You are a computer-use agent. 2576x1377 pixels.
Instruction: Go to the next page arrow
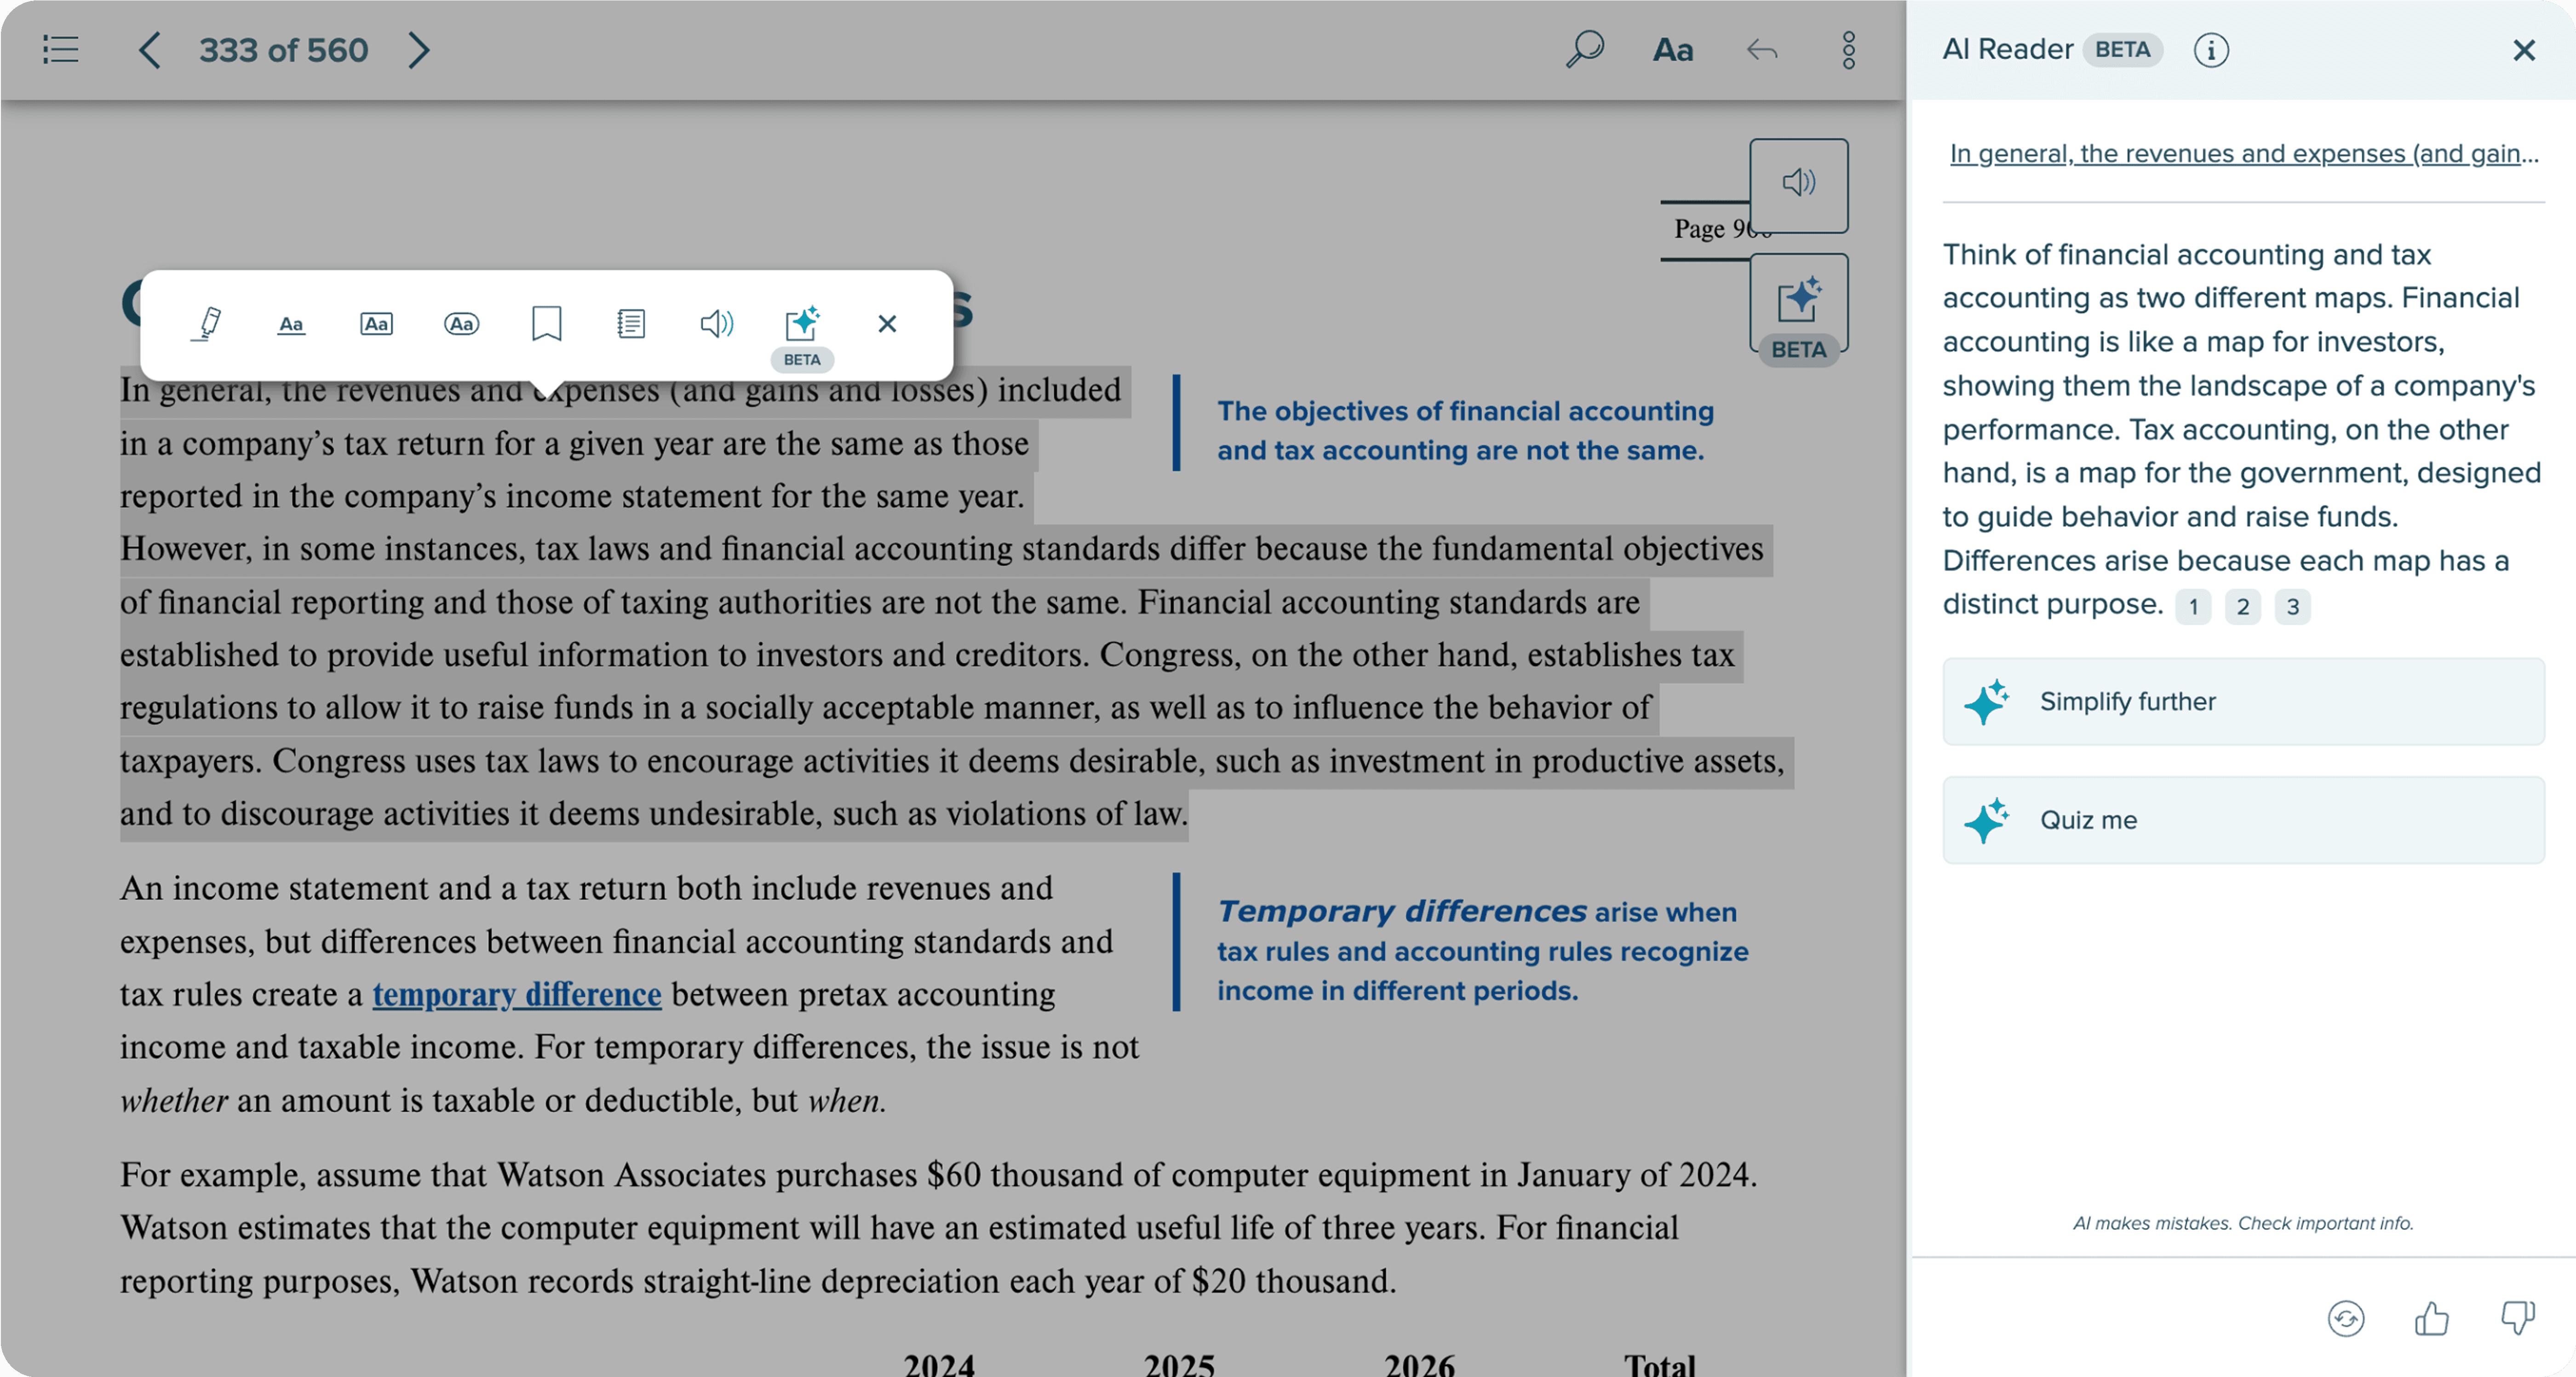(419, 50)
